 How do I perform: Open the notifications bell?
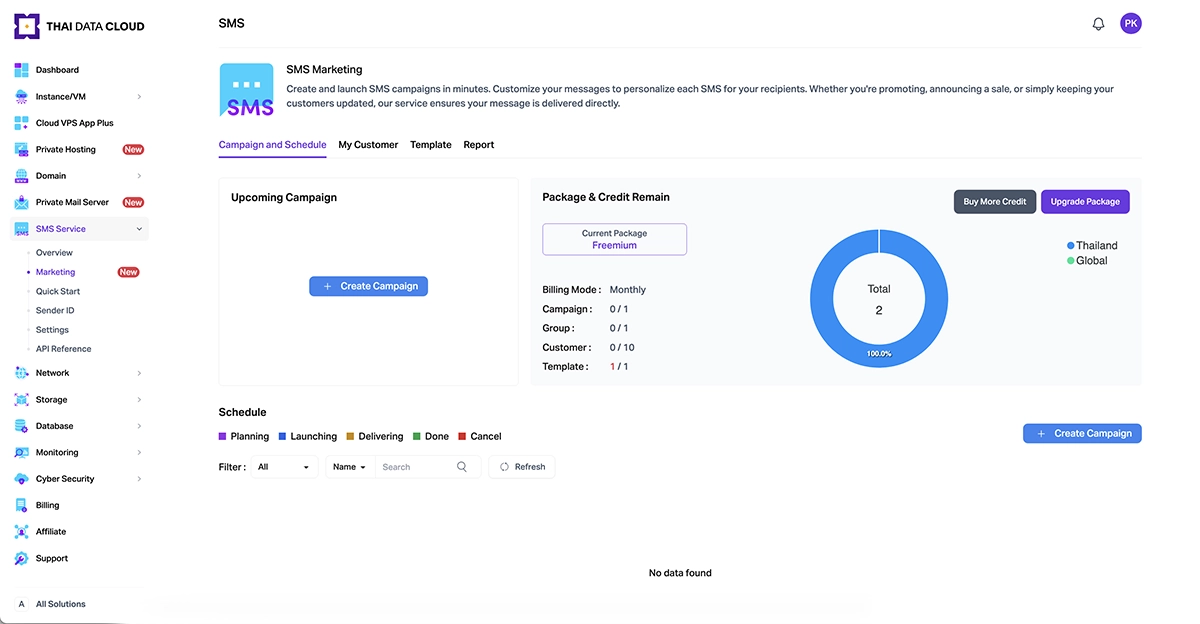1098,24
